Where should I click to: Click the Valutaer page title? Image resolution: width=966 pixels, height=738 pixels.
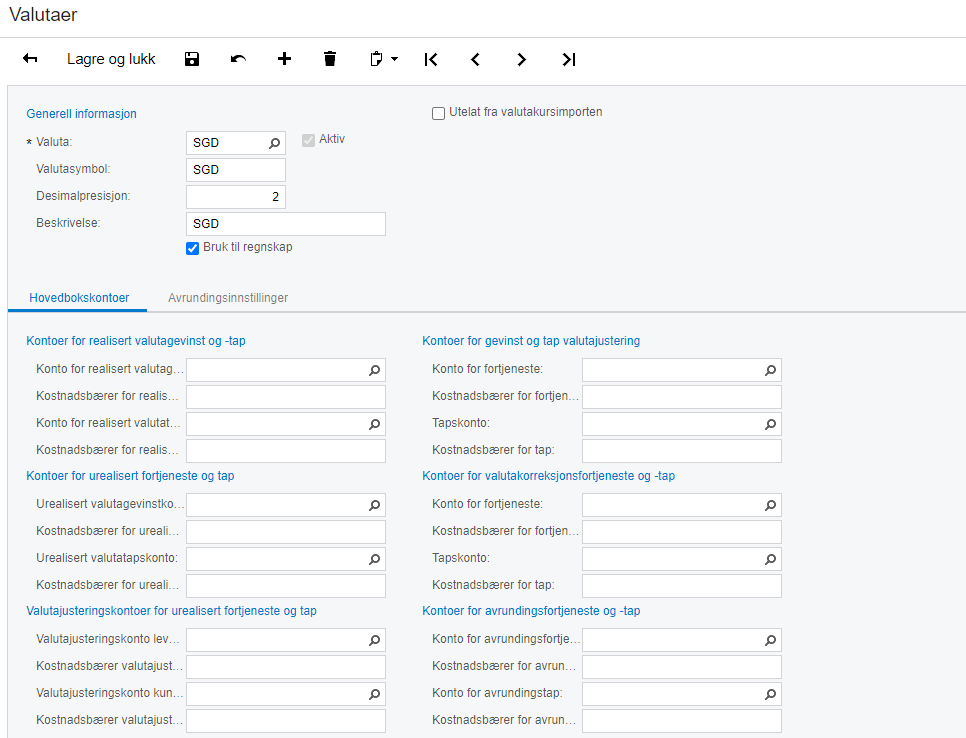pyautogui.click(x=43, y=15)
